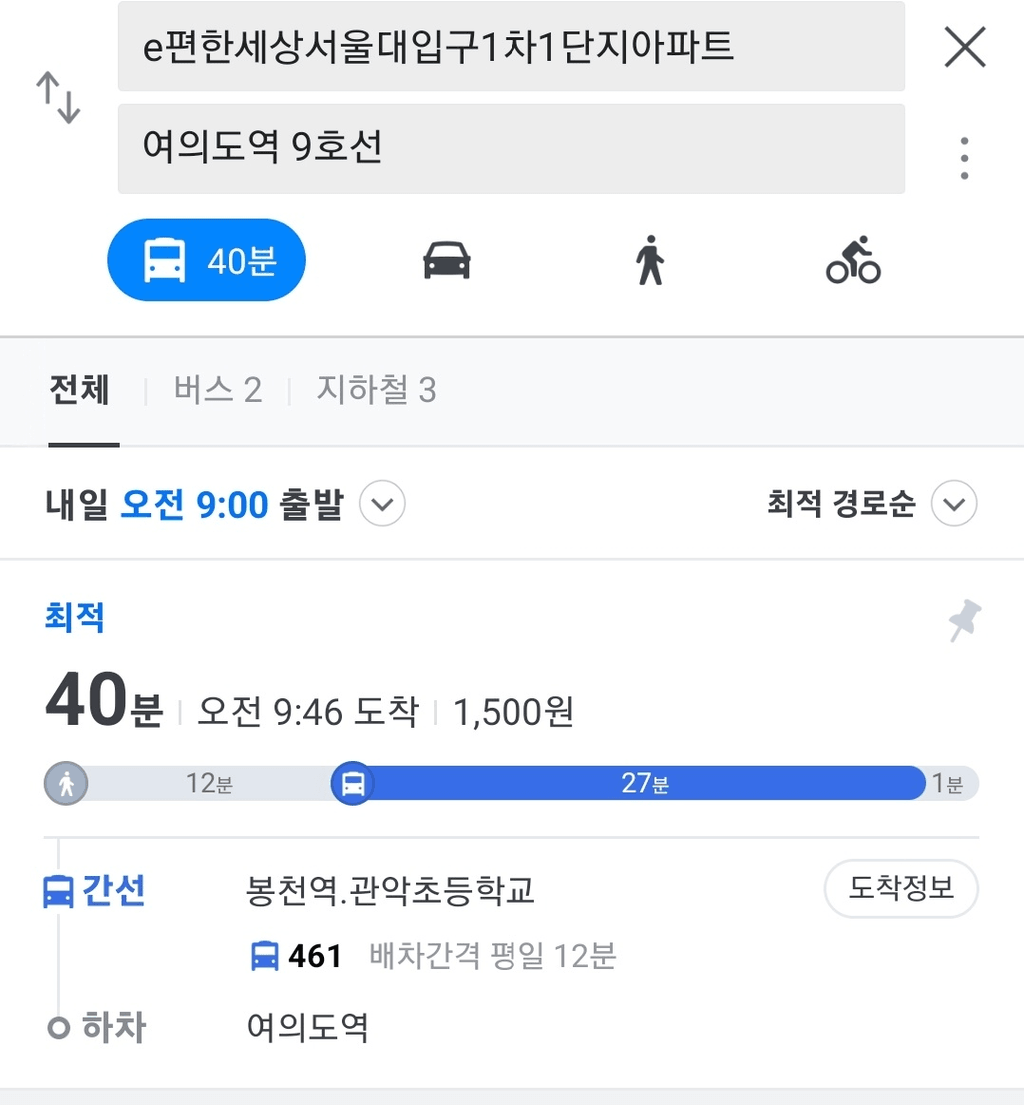
Task: Select the 지하철 3 tab
Action: (376, 390)
